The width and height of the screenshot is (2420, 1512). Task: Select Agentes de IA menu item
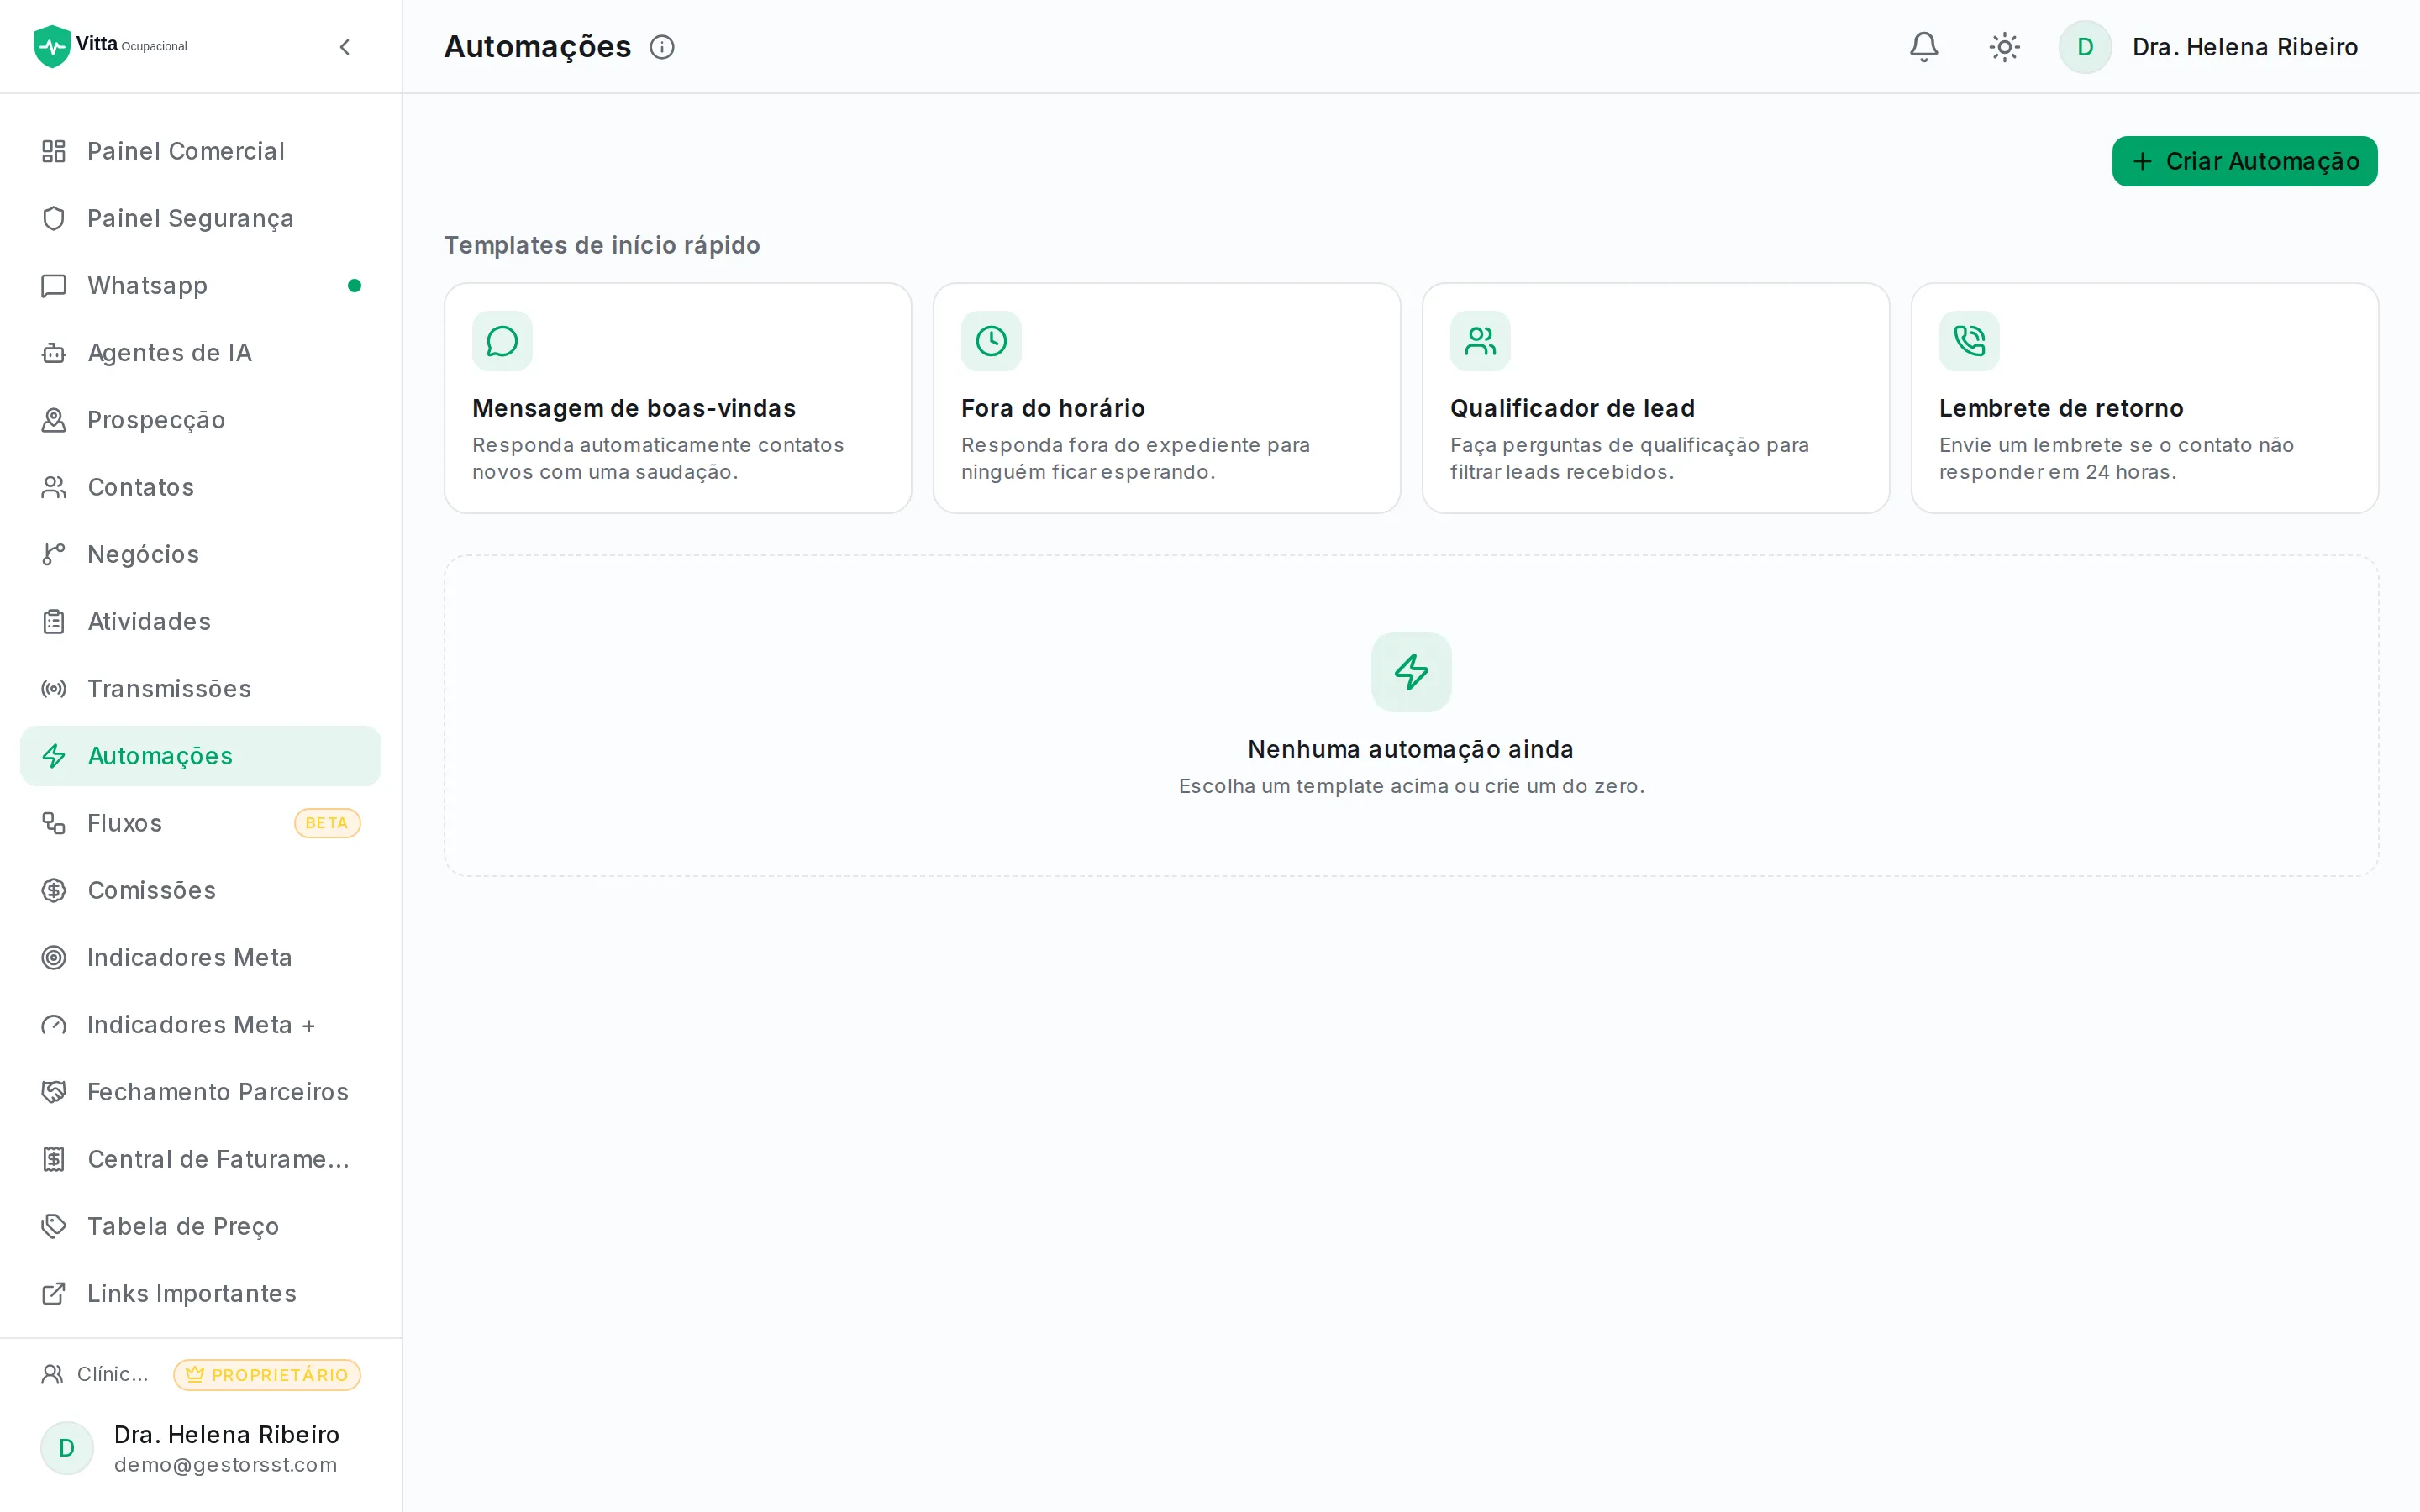point(200,352)
